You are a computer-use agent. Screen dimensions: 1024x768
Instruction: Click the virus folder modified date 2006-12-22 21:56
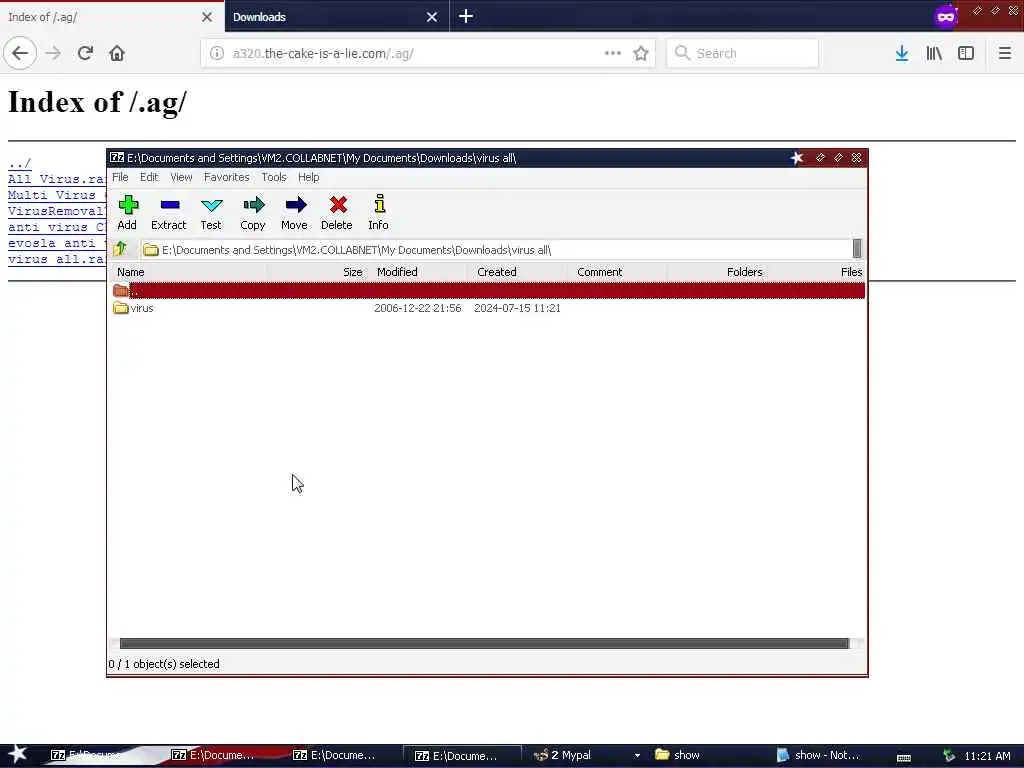pyautogui.click(x=417, y=308)
